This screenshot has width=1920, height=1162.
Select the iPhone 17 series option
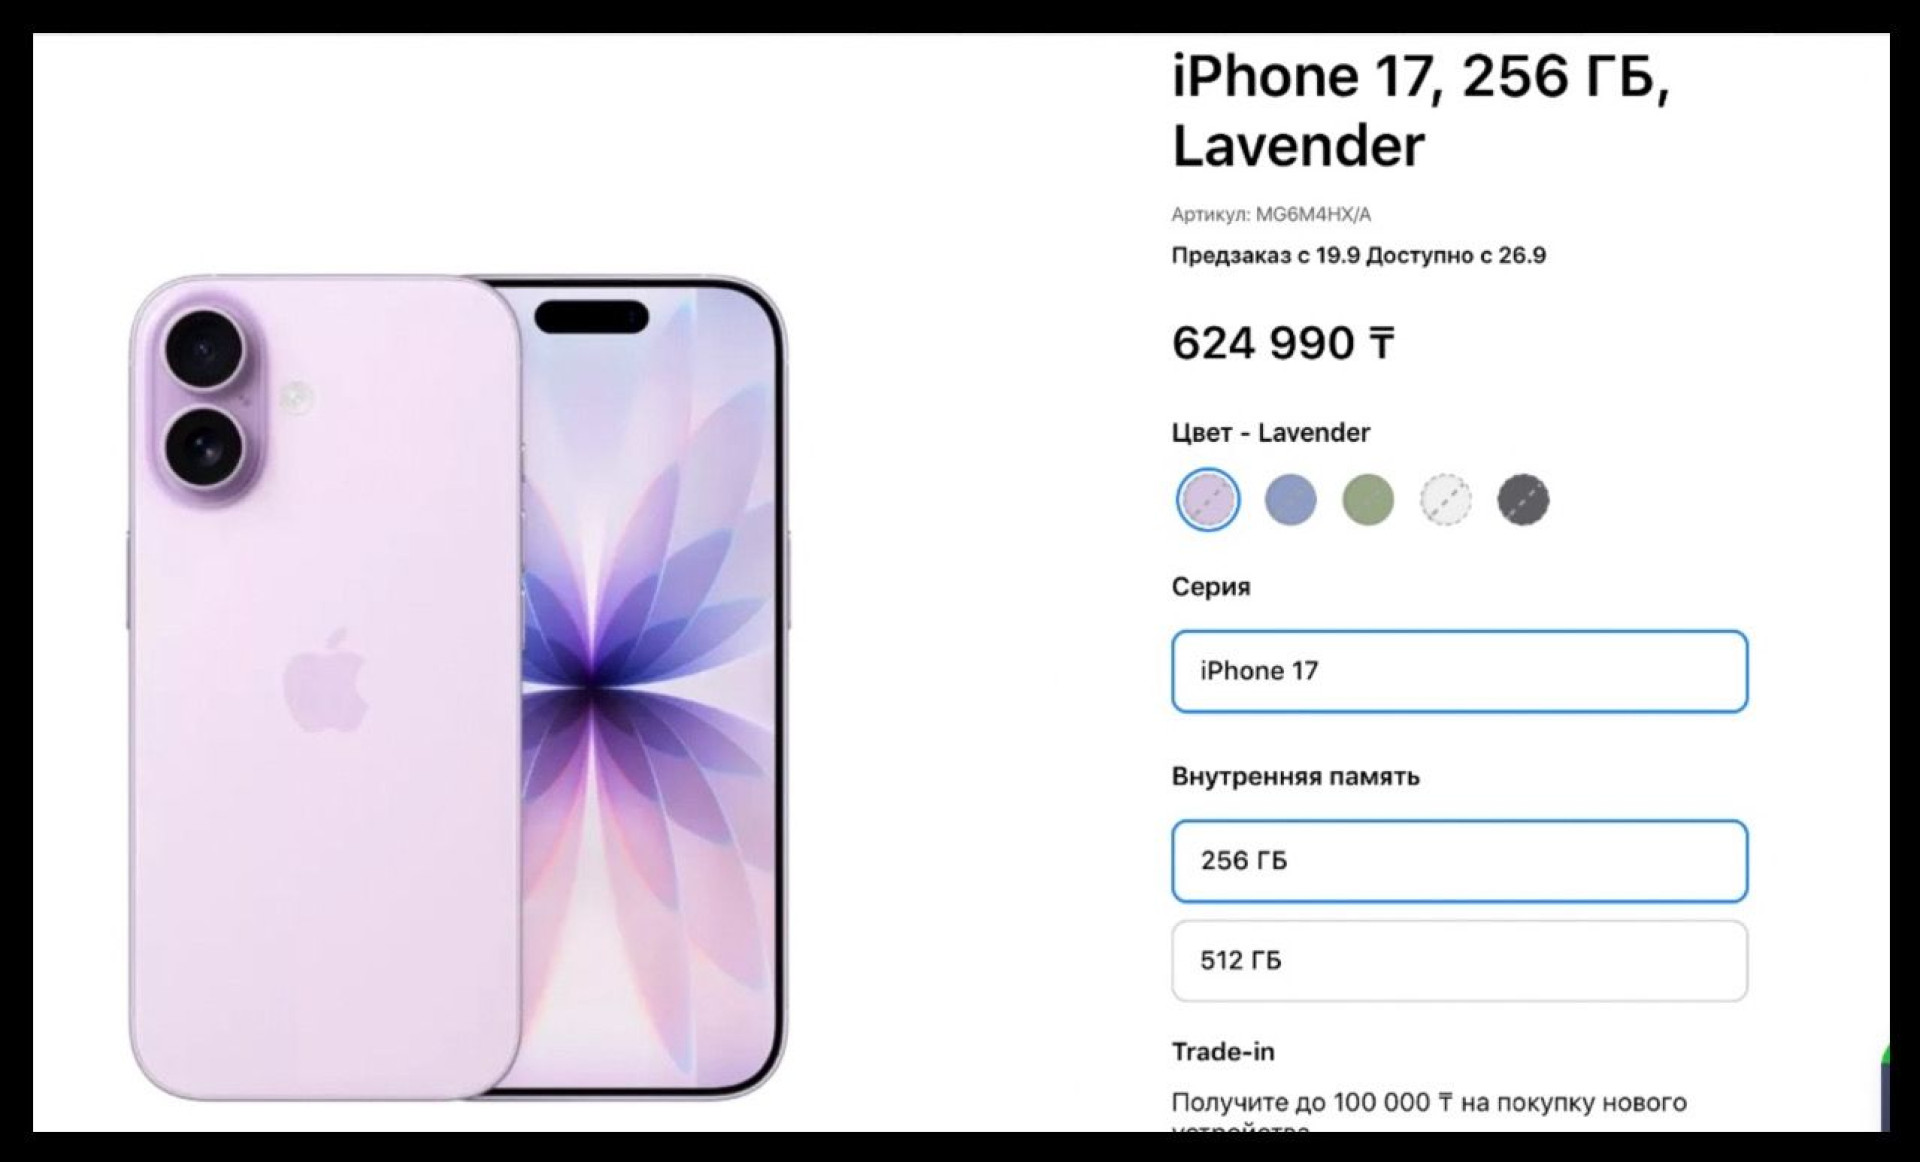coord(1459,671)
